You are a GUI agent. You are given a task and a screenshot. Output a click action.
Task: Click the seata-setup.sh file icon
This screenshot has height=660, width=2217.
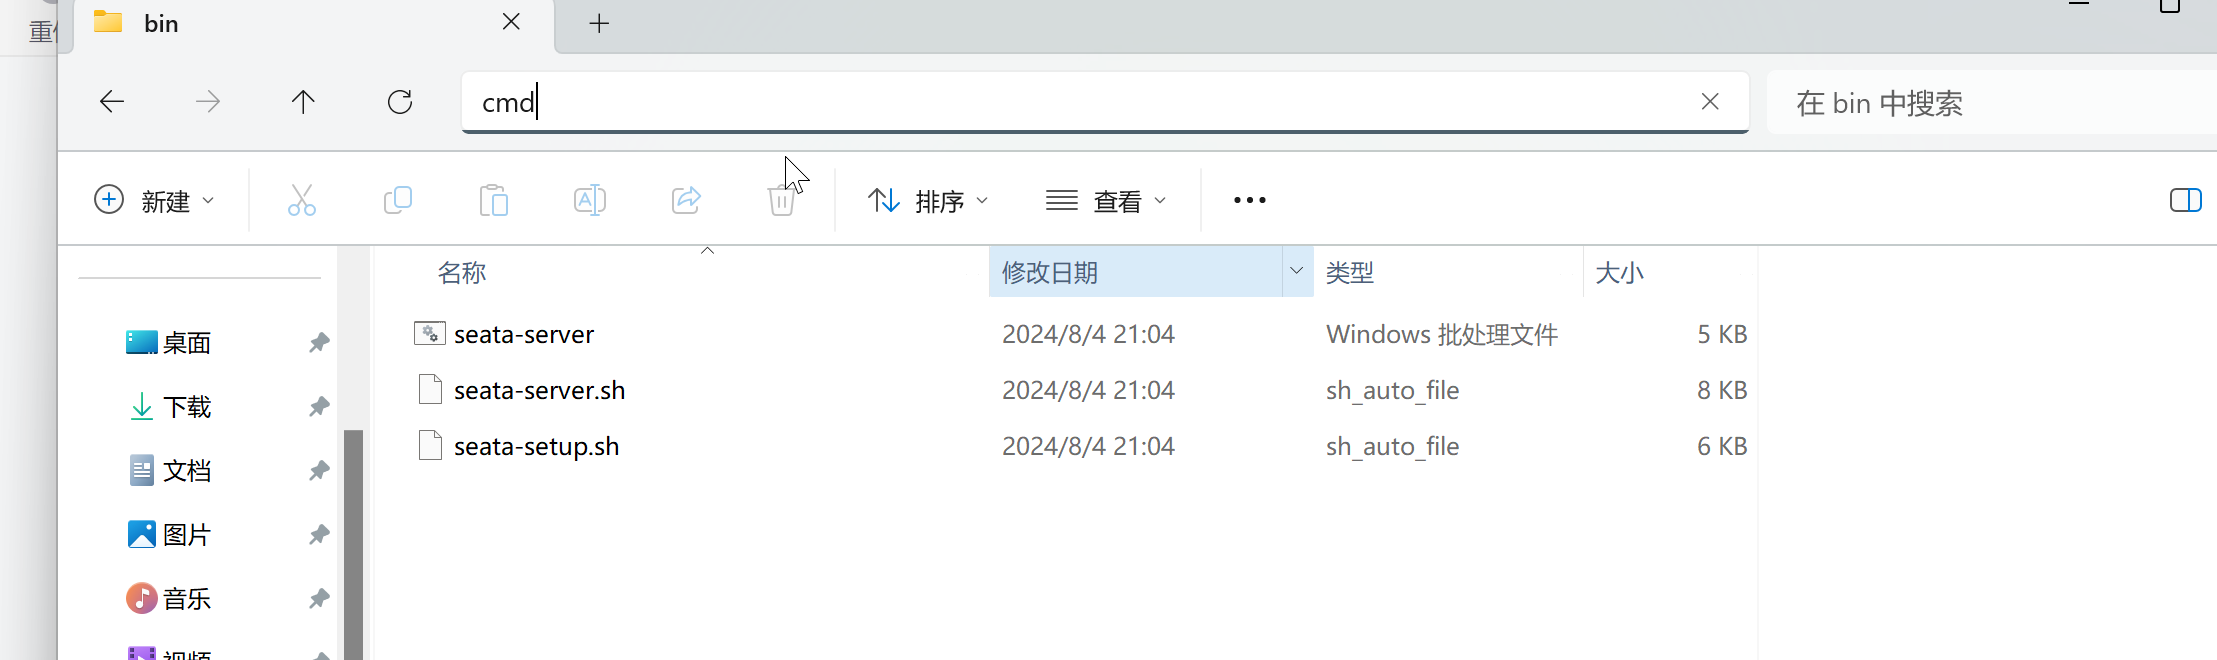430,445
